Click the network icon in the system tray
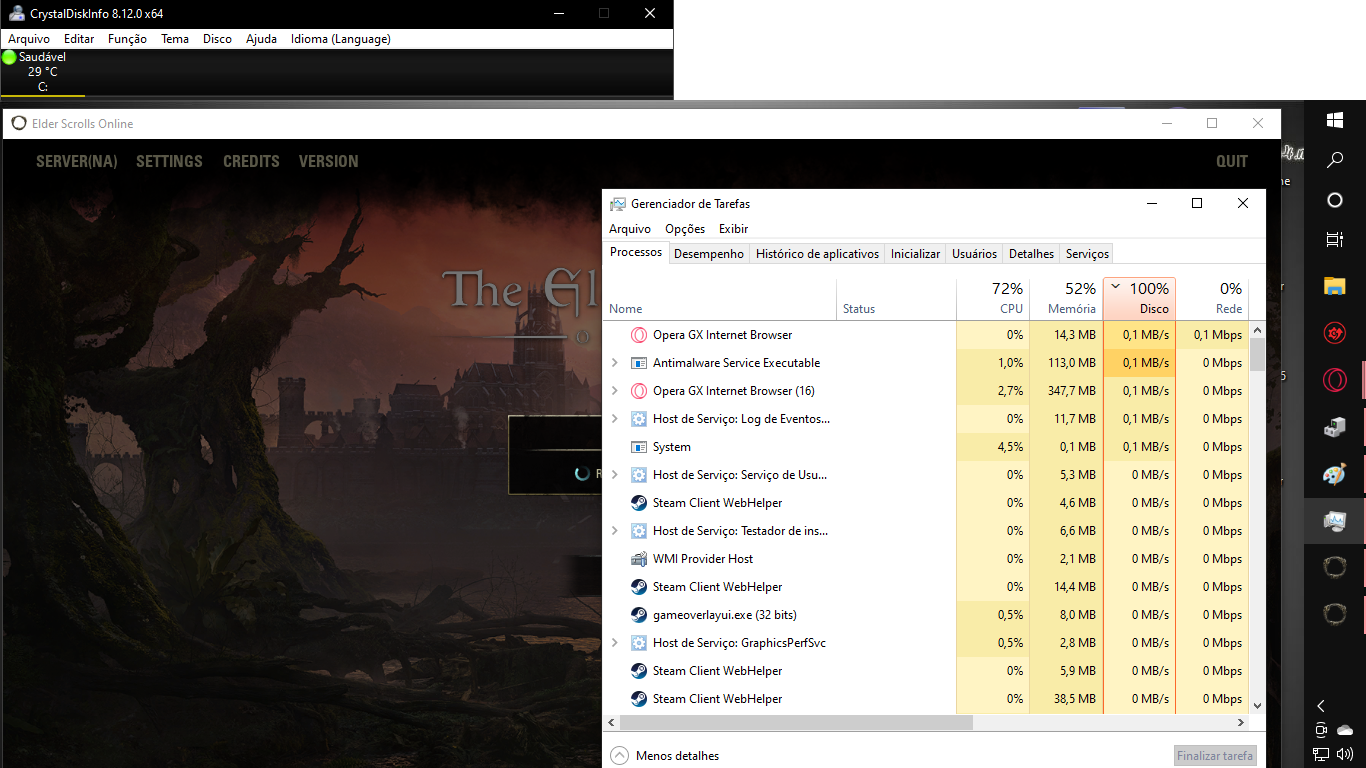 click(1321, 753)
